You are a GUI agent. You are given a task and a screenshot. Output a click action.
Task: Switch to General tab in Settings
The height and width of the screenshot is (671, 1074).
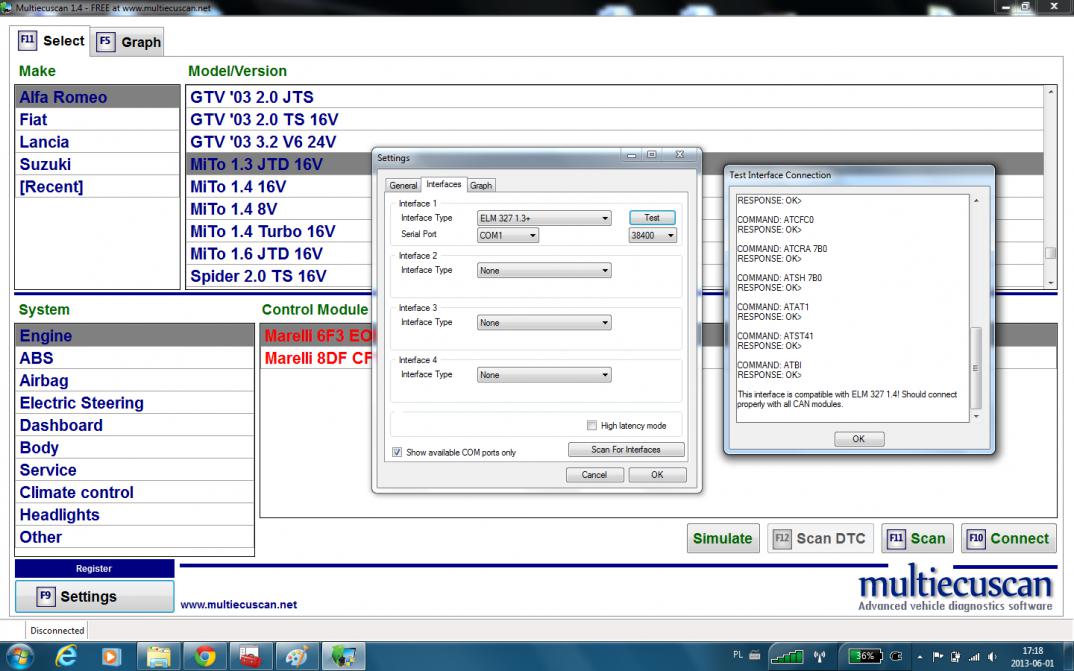click(403, 186)
